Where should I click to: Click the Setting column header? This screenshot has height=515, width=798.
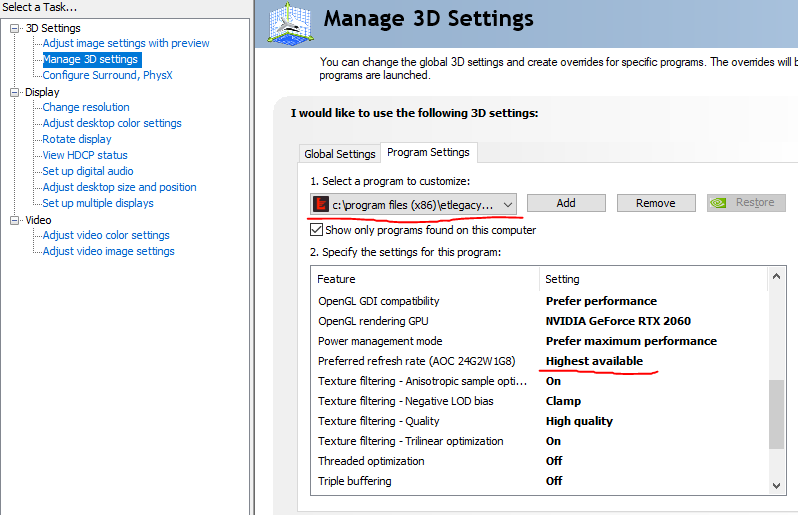pyautogui.click(x=653, y=279)
